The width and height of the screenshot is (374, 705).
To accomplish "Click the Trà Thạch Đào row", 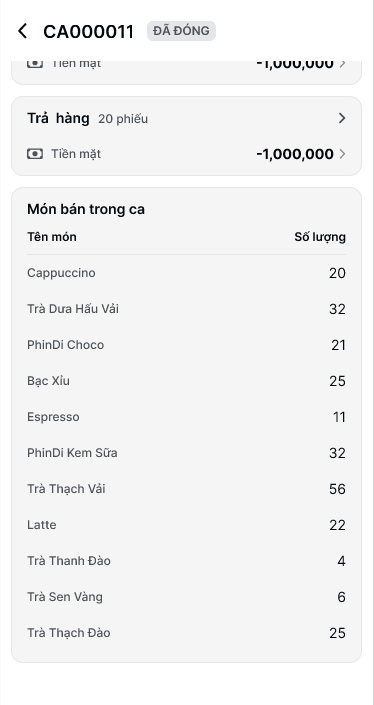I will coord(187,633).
